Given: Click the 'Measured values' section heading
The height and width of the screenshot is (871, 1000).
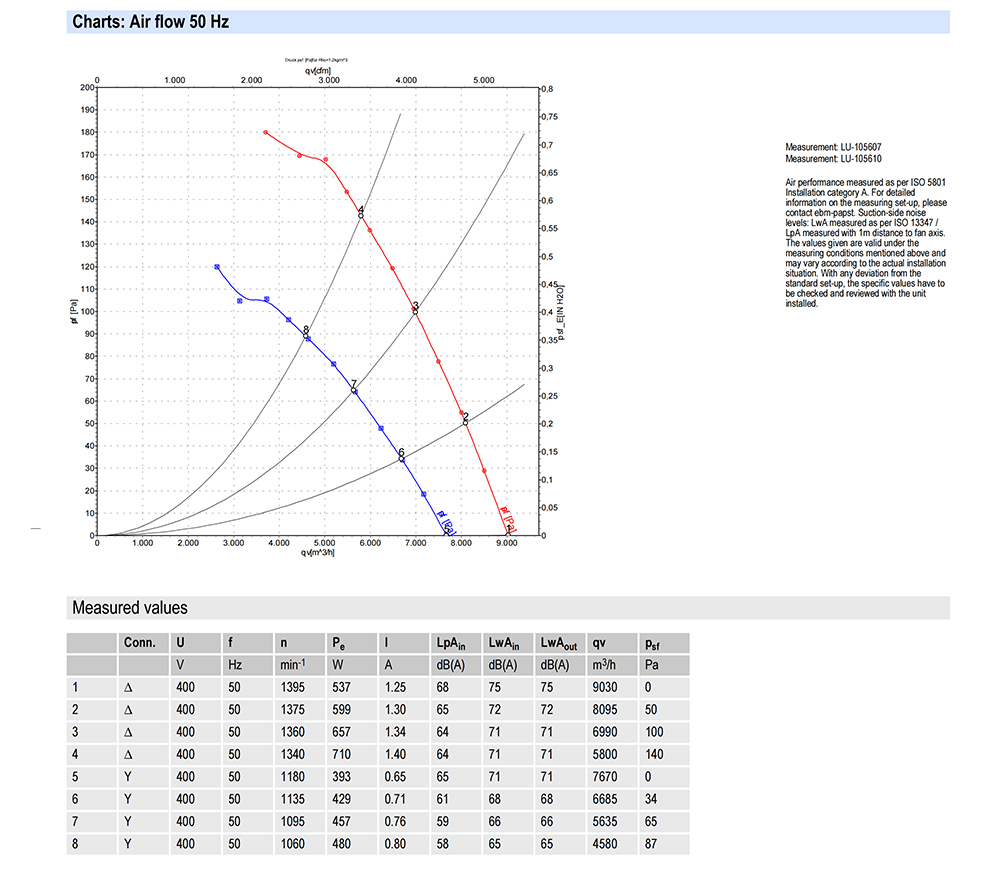Looking at the screenshot, I should tap(130, 608).
